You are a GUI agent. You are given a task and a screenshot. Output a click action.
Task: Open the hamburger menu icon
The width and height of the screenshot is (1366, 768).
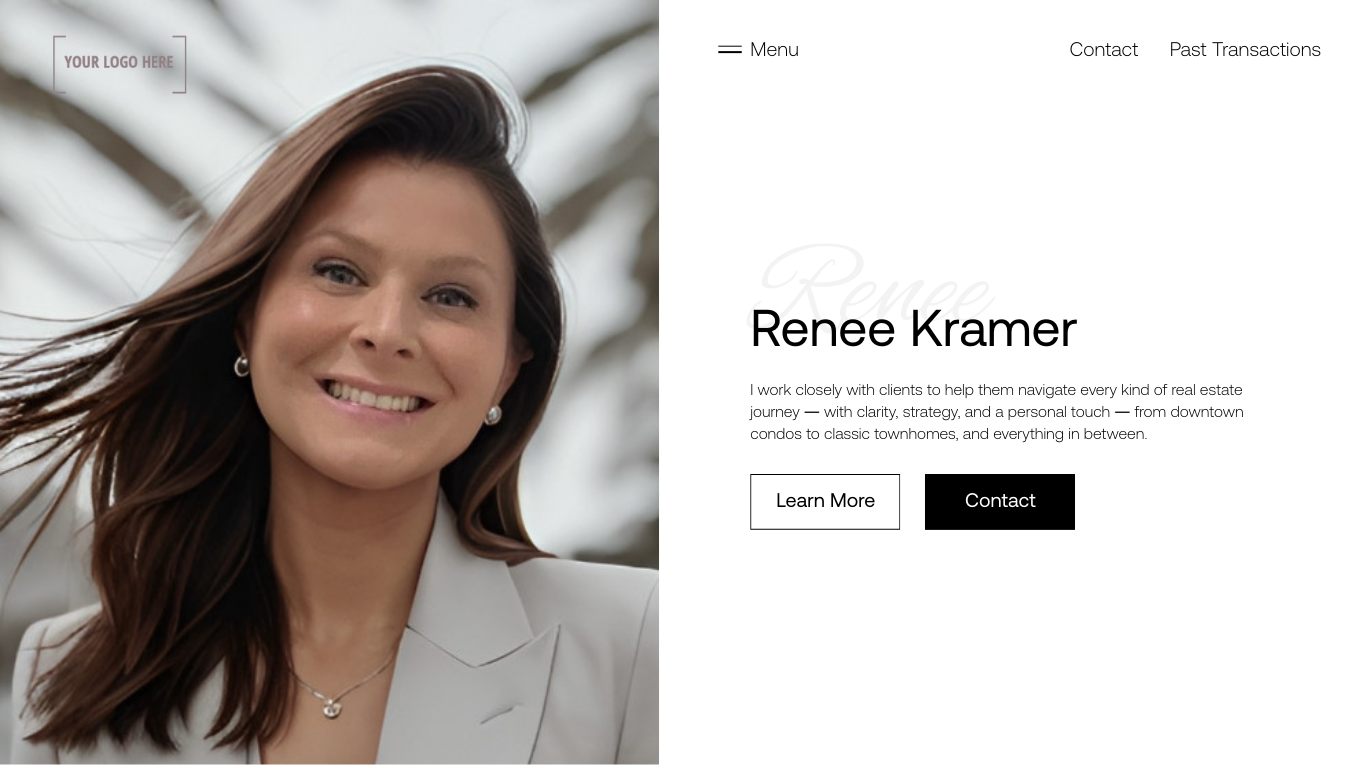[x=729, y=49]
